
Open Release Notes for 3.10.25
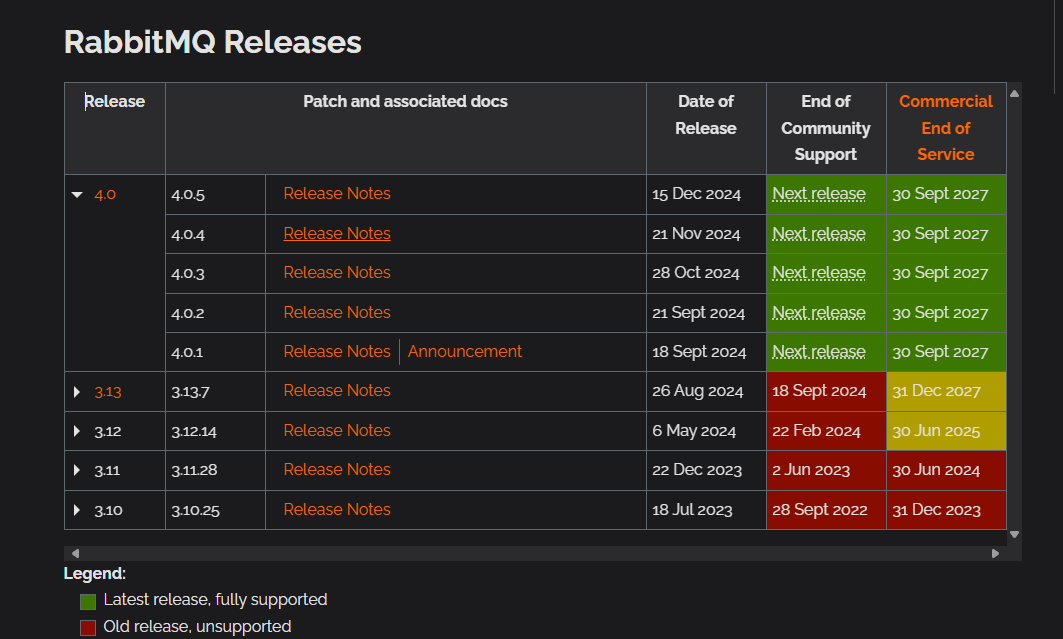pos(337,510)
